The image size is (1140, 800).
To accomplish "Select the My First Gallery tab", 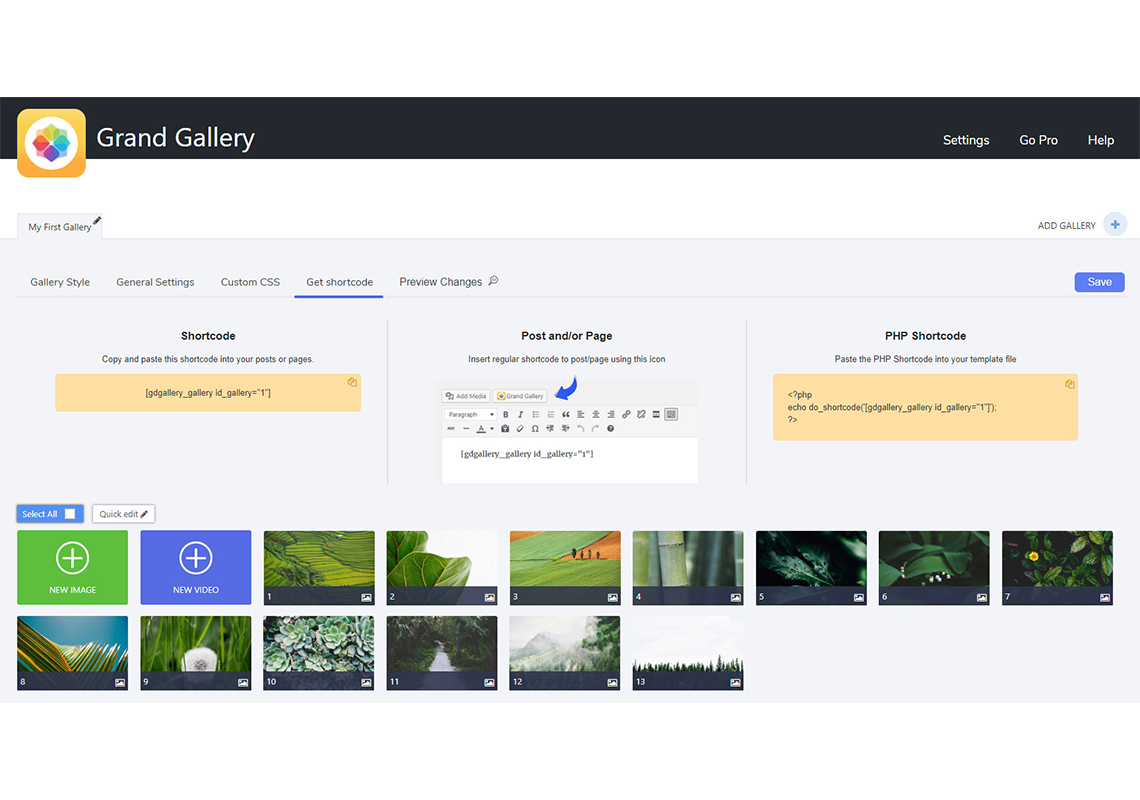I will [x=60, y=227].
